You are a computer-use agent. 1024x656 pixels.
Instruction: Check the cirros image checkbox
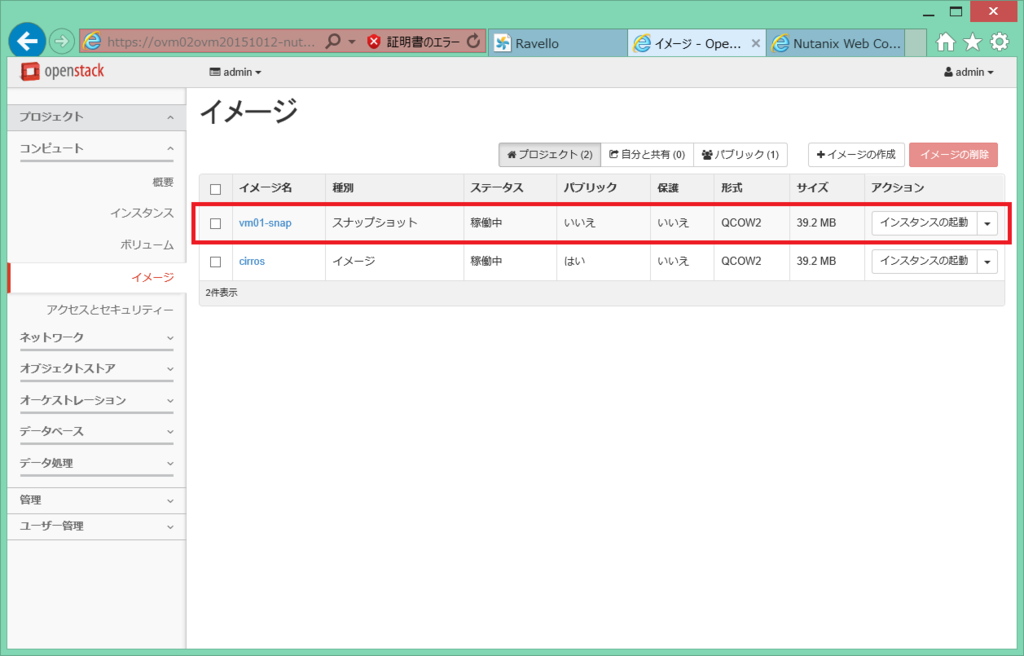pos(217,261)
